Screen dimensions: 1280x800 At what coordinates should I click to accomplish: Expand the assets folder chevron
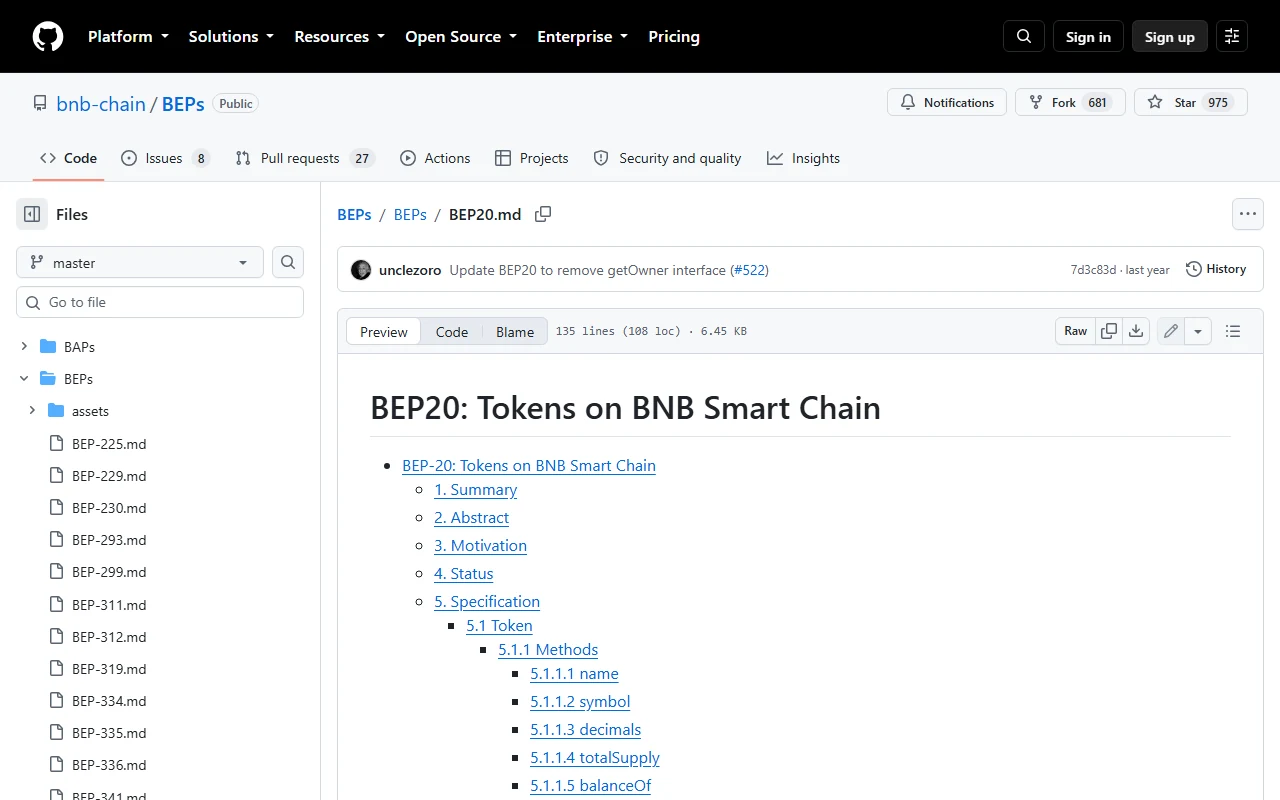click(x=32, y=411)
